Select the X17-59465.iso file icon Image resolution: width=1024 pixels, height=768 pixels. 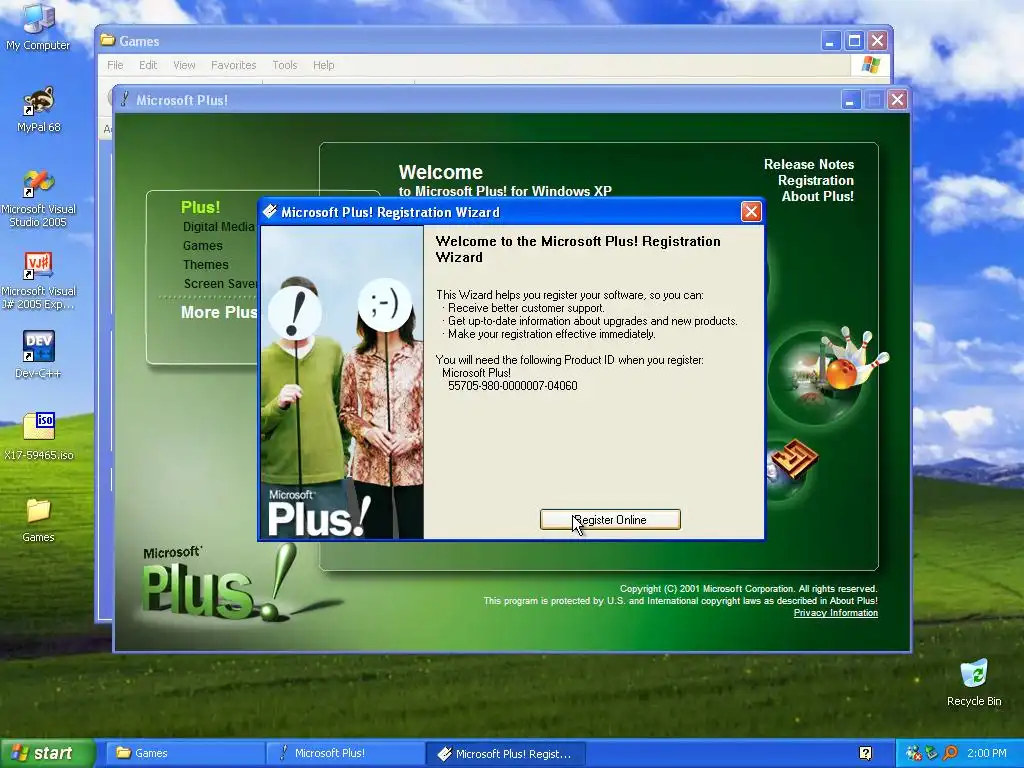pyautogui.click(x=38, y=436)
